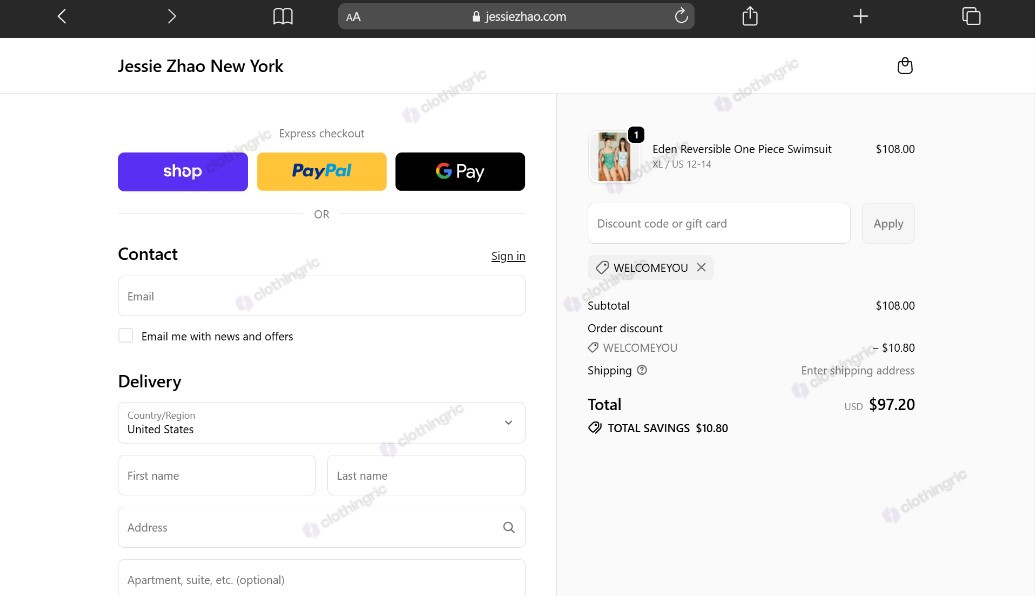Choose PayPal express checkout

tap(321, 172)
